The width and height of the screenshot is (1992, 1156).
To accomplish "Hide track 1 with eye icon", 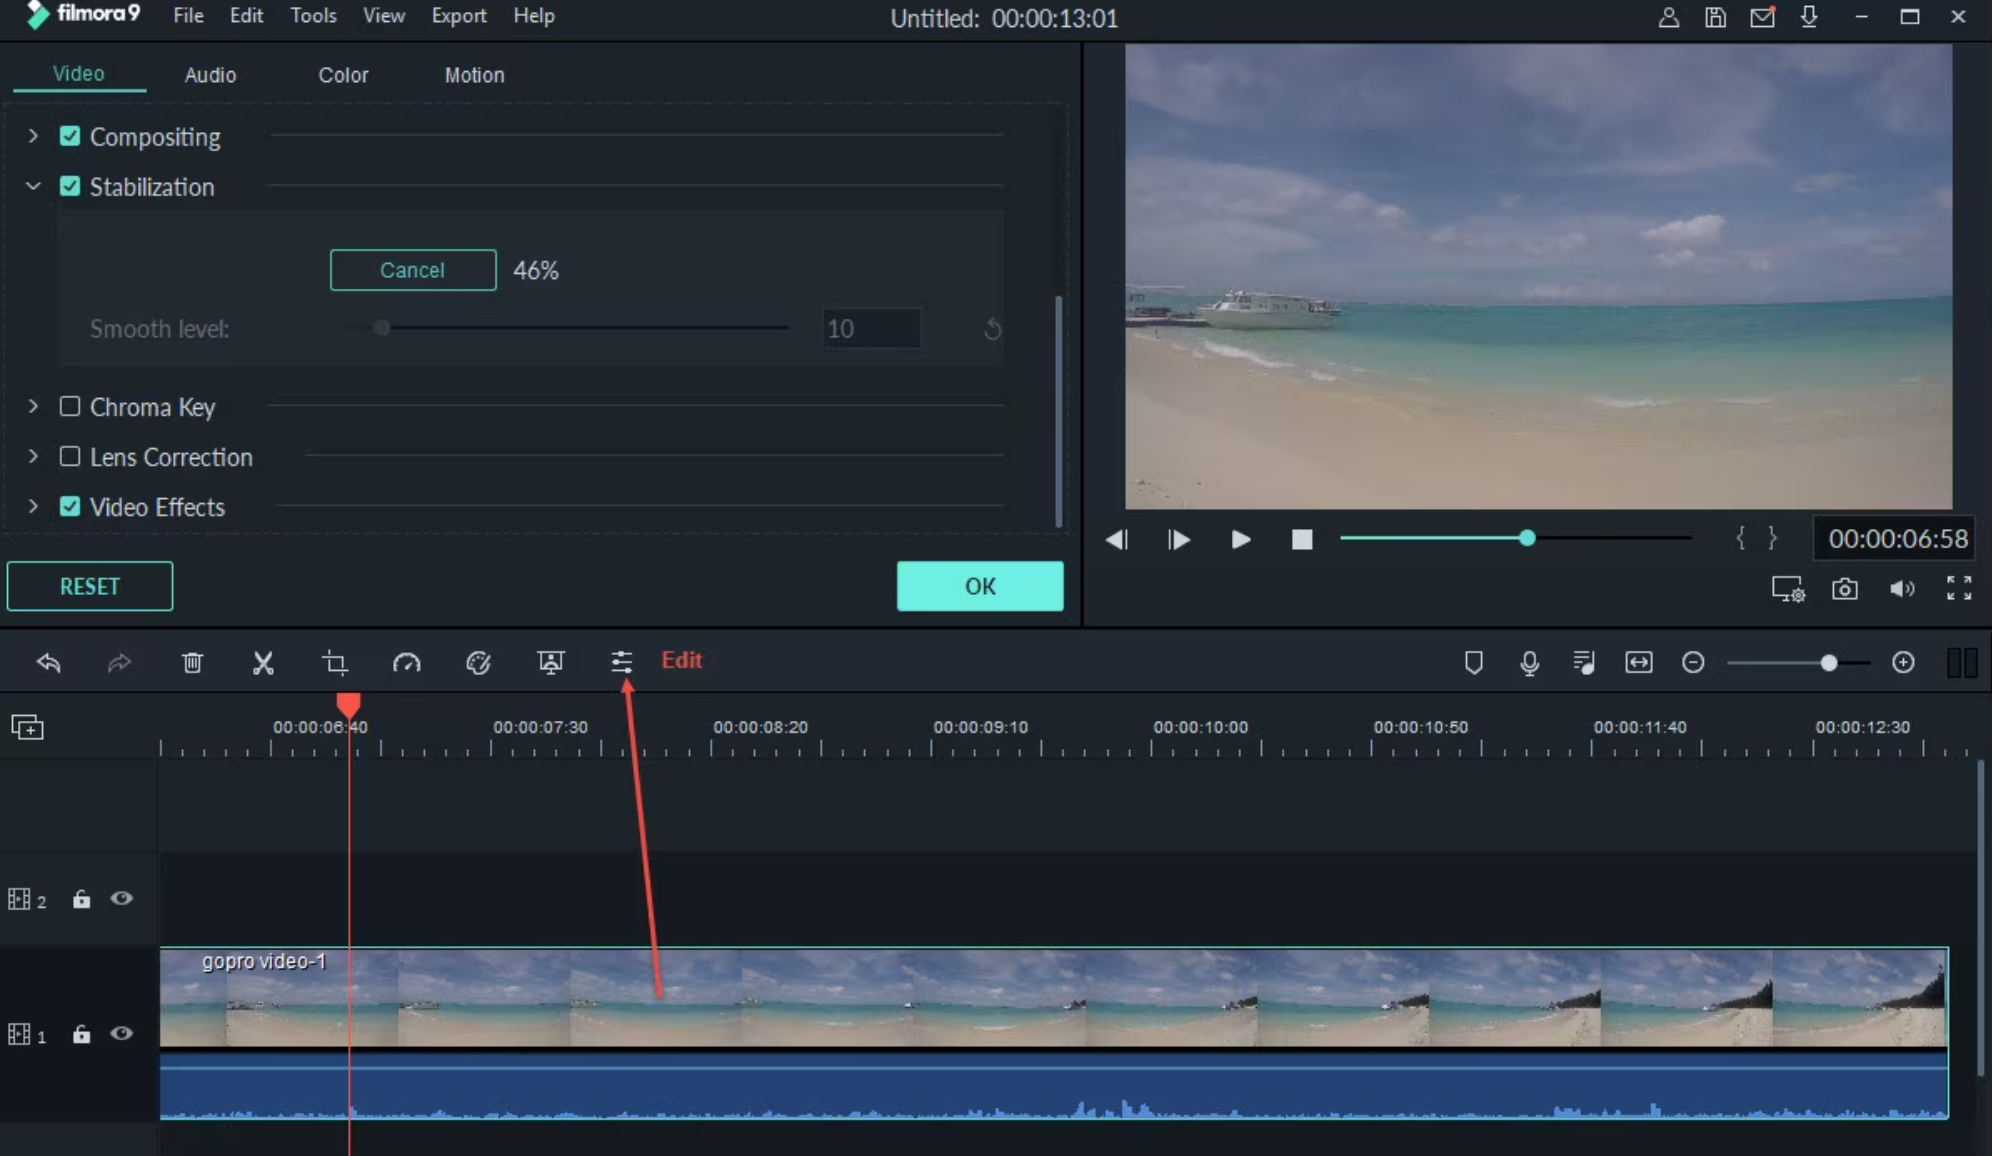I will [x=122, y=1033].
